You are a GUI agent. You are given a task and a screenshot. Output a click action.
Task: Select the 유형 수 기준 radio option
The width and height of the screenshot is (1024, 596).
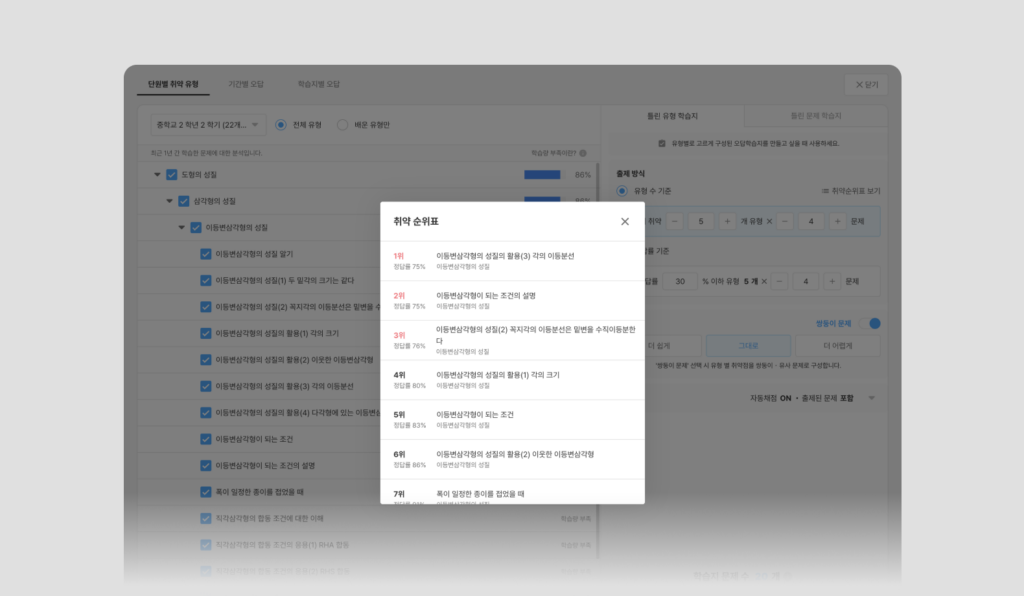pos(622,191)
